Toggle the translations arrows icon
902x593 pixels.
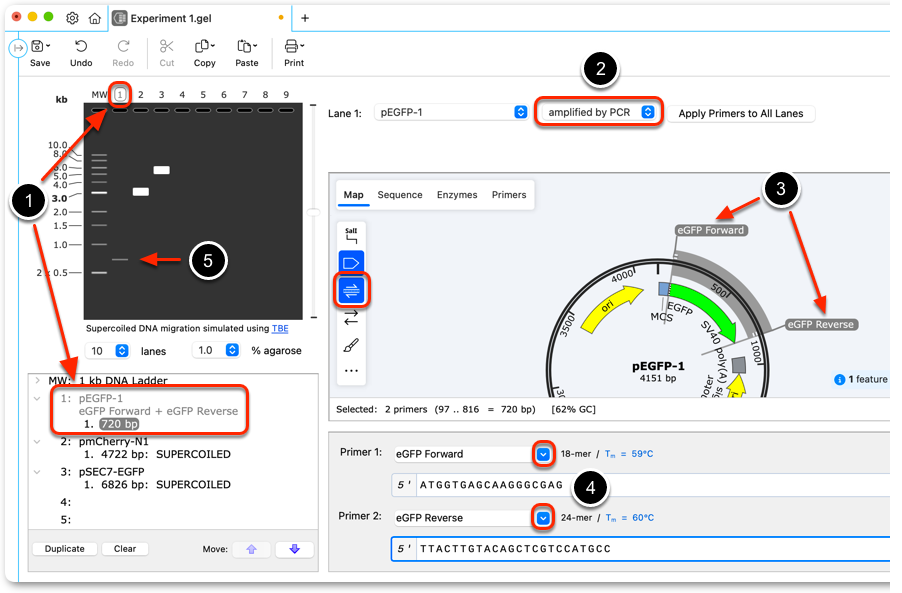(x=351, y=317)
